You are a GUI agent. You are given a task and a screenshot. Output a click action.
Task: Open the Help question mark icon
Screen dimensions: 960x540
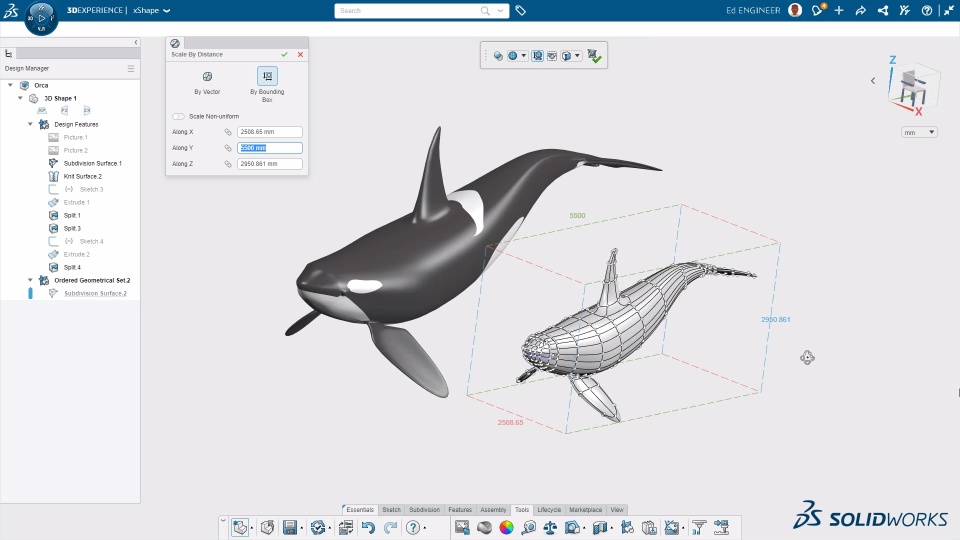pos(413,527)
